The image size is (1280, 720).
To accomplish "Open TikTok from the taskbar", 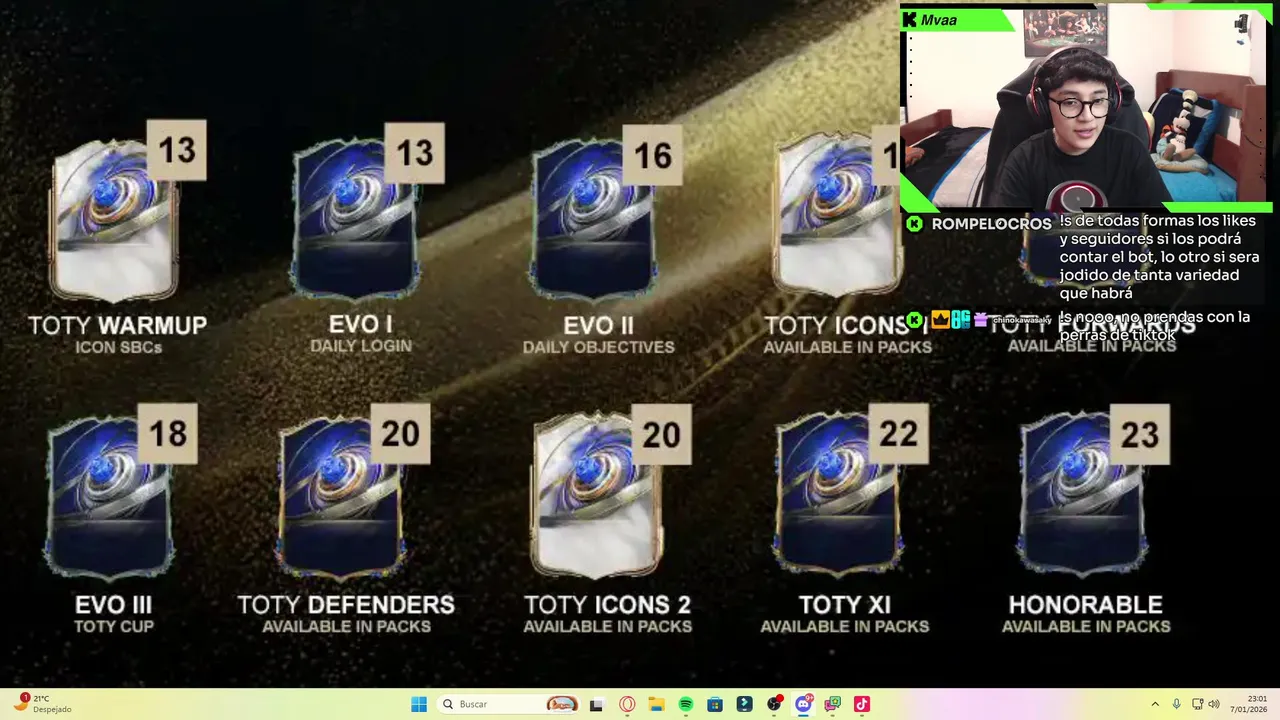I will click(862, 704).
